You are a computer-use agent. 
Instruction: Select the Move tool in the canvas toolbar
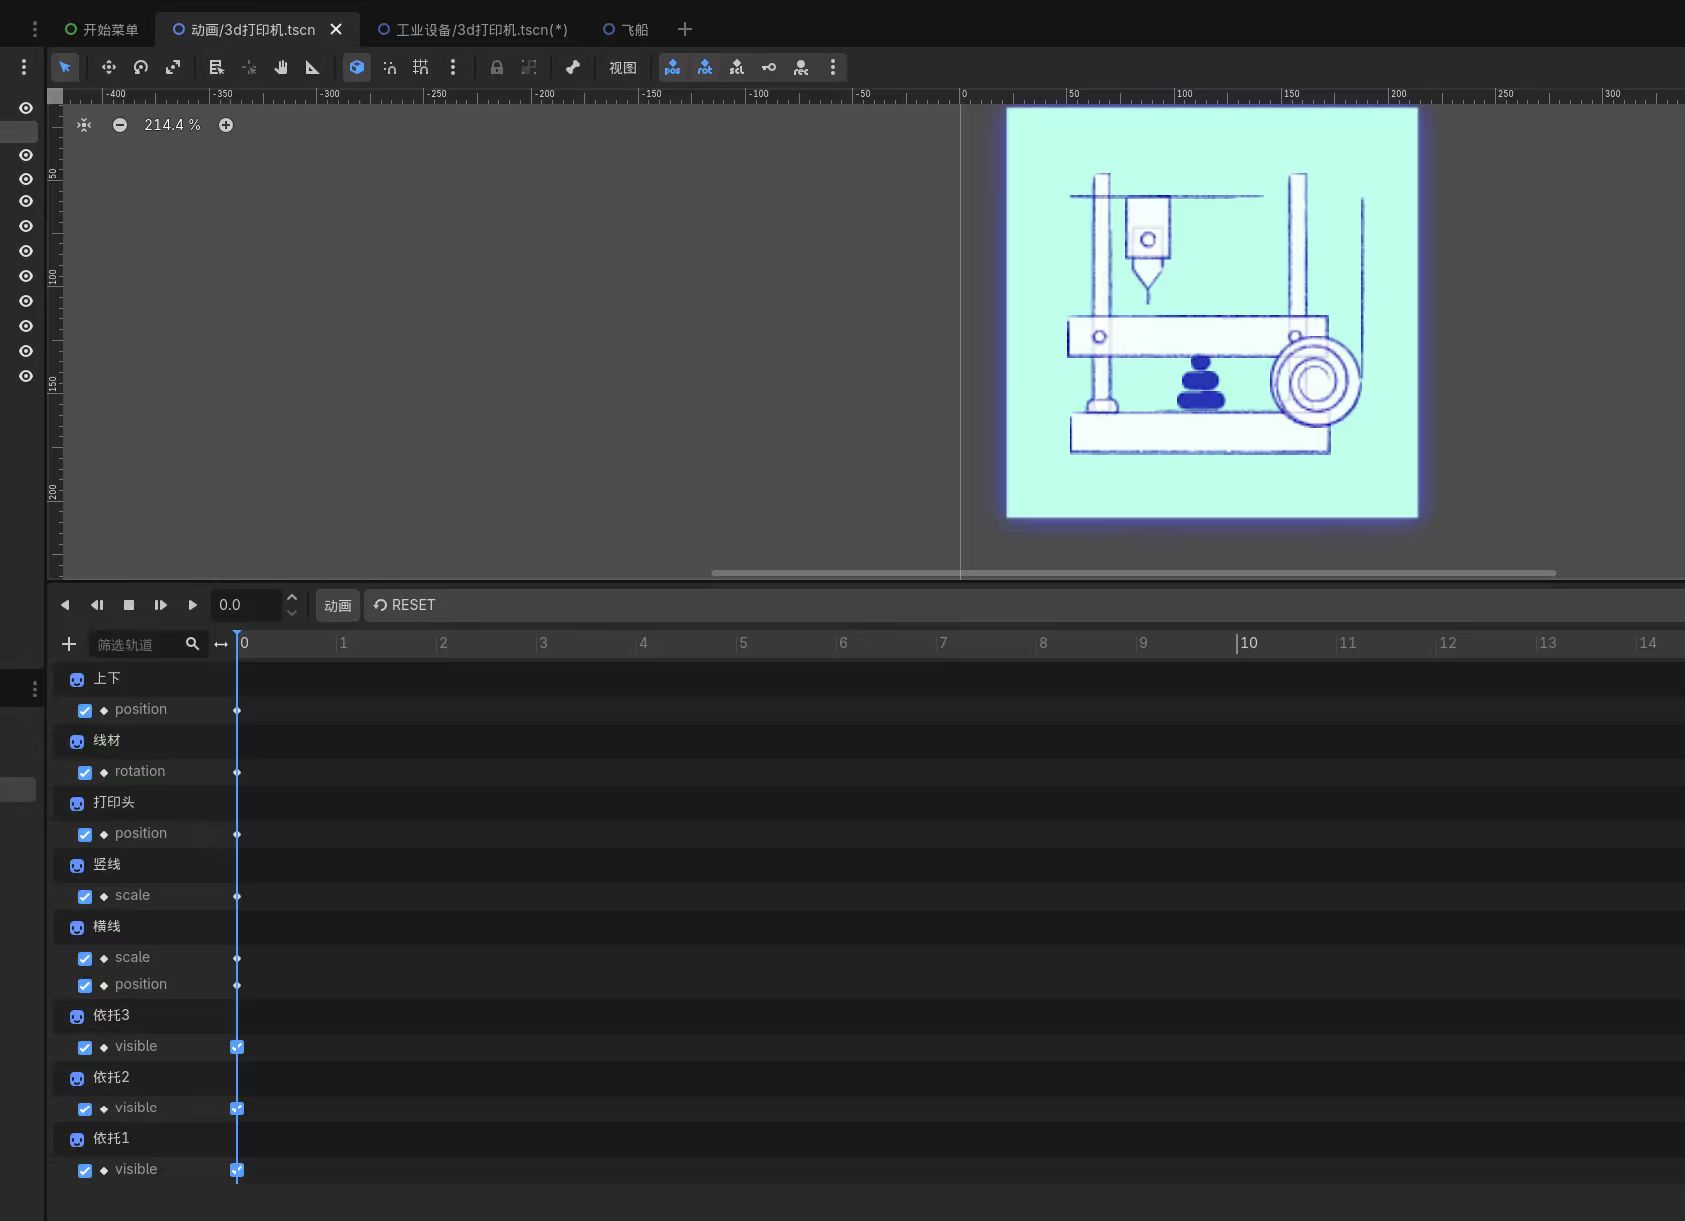[107, 67]
